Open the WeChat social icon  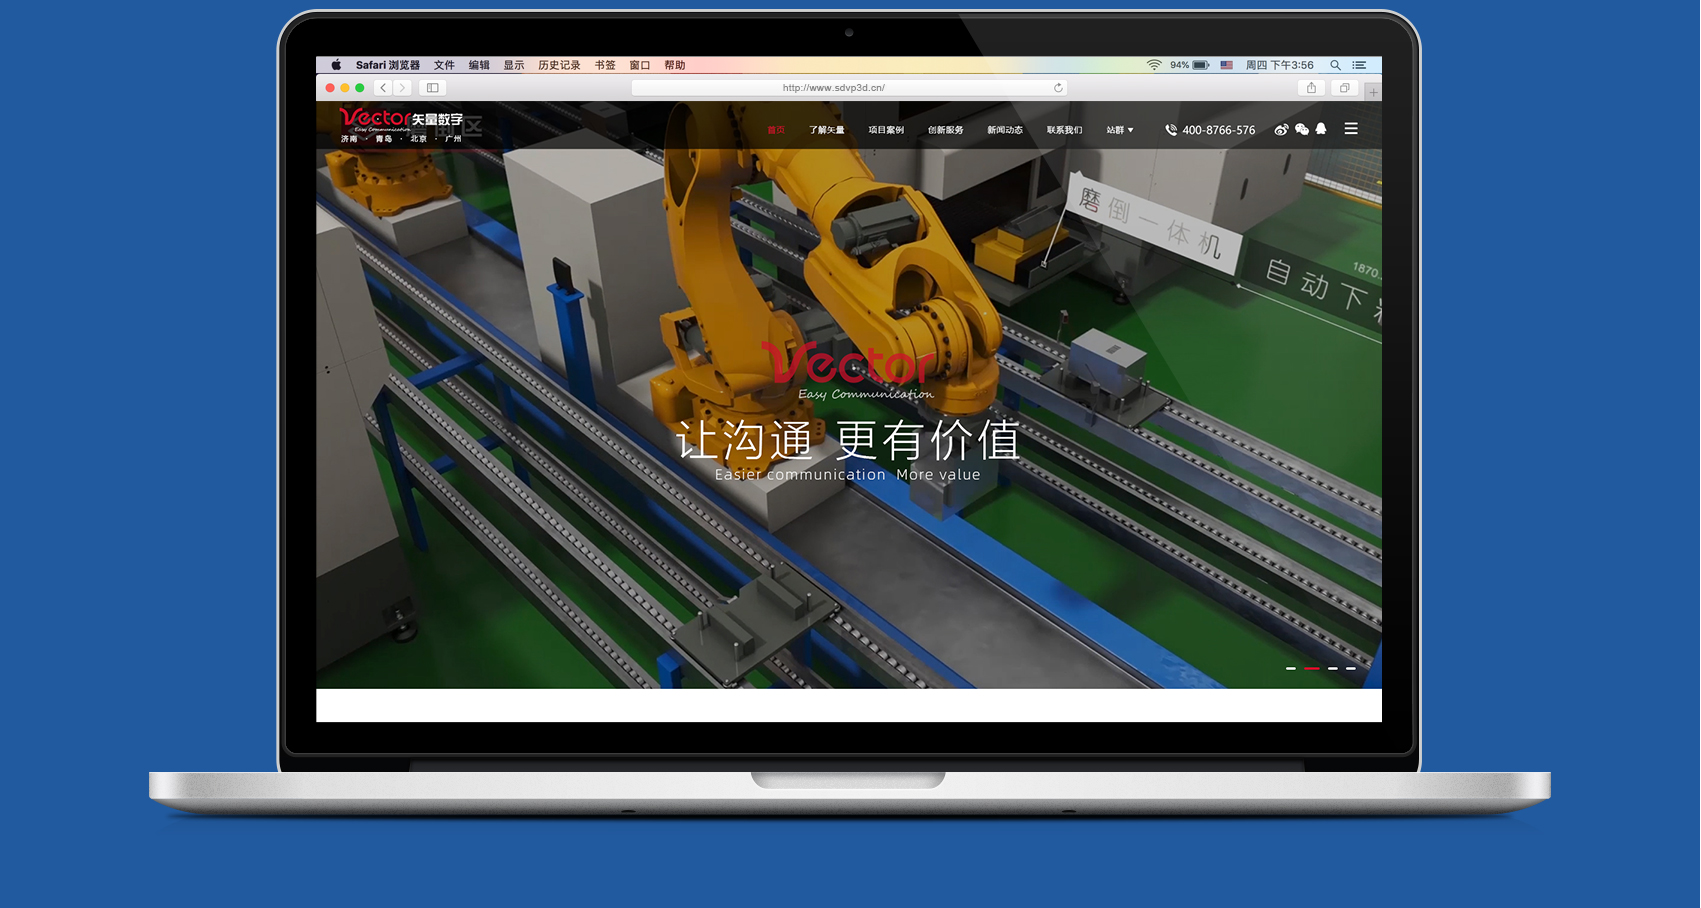(x=1301, y=129)
